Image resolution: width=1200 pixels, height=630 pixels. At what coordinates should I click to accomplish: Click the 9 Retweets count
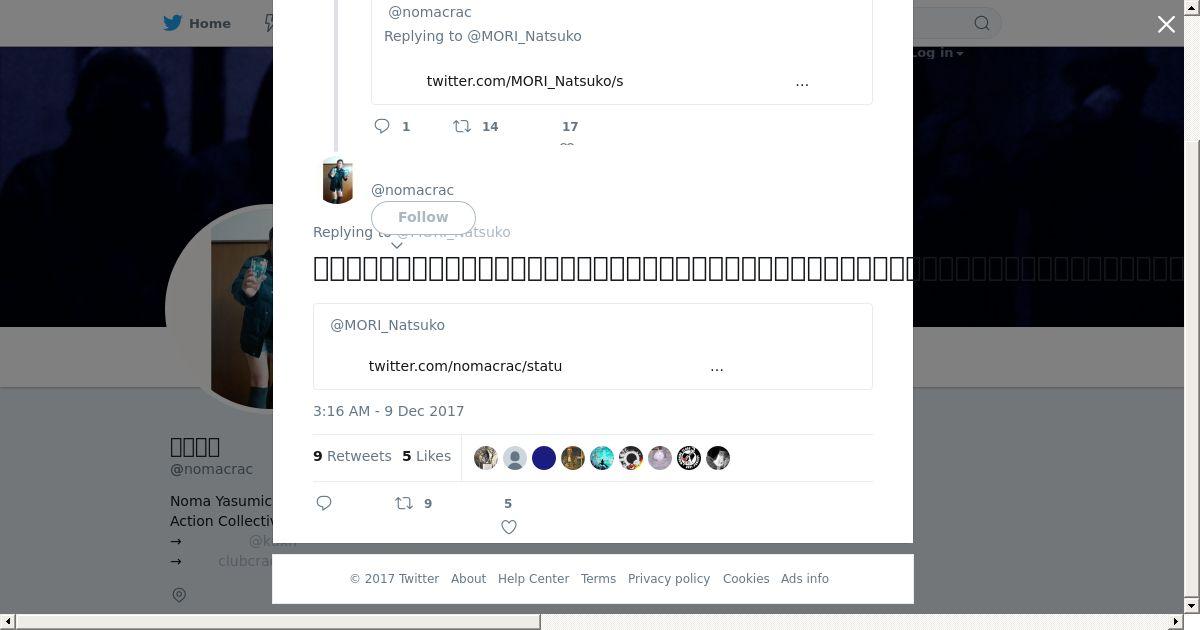point(352,456)
